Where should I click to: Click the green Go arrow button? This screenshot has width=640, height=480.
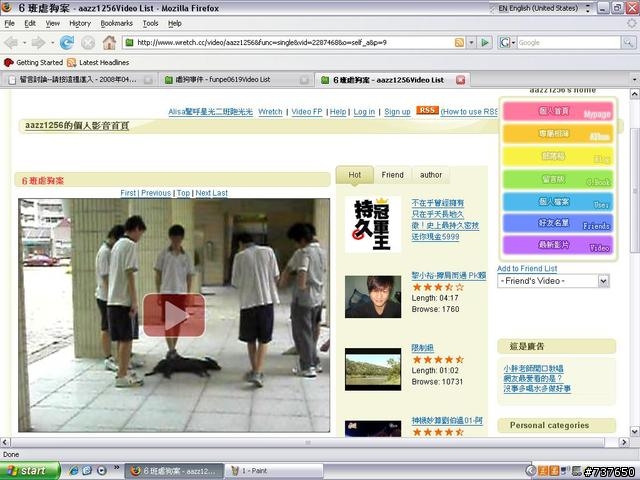[485, 42]
